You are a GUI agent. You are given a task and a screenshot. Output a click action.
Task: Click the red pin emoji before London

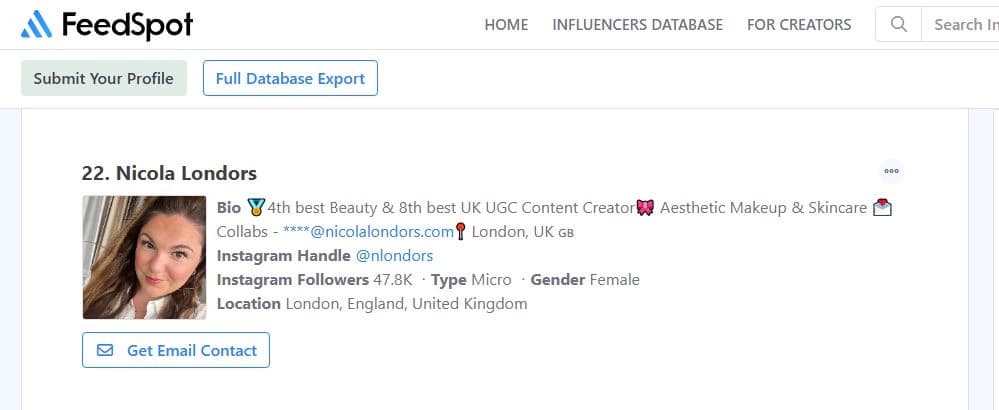coord(461,232)
